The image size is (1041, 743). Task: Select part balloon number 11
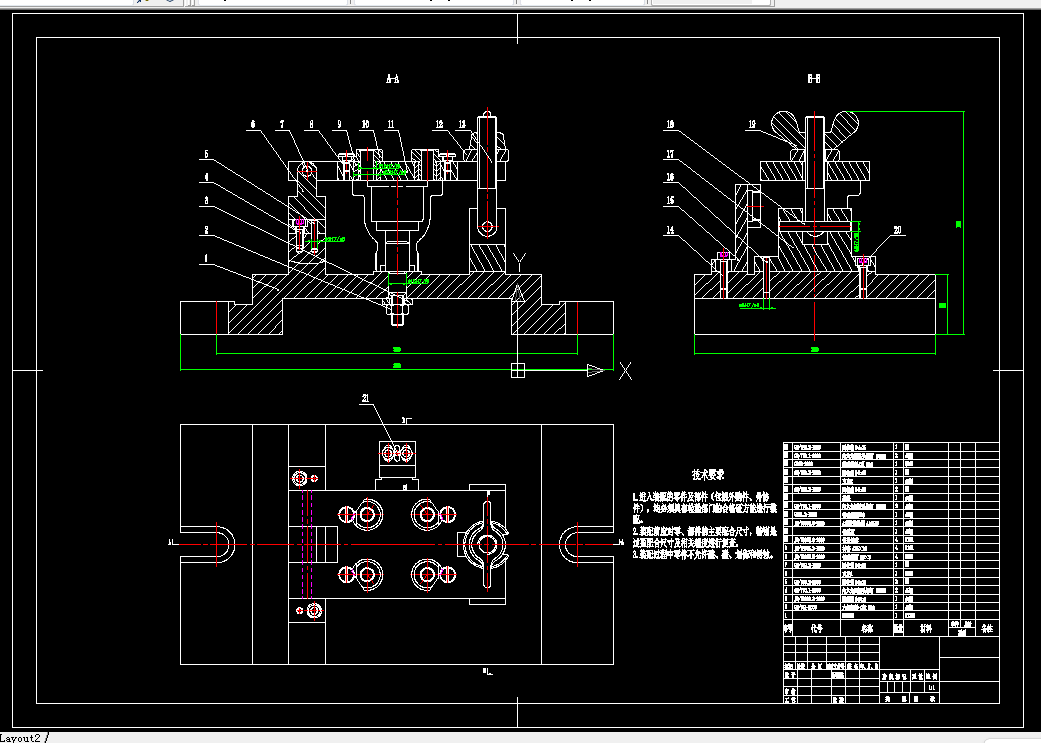pyautogui.click(x=391, y=124)
